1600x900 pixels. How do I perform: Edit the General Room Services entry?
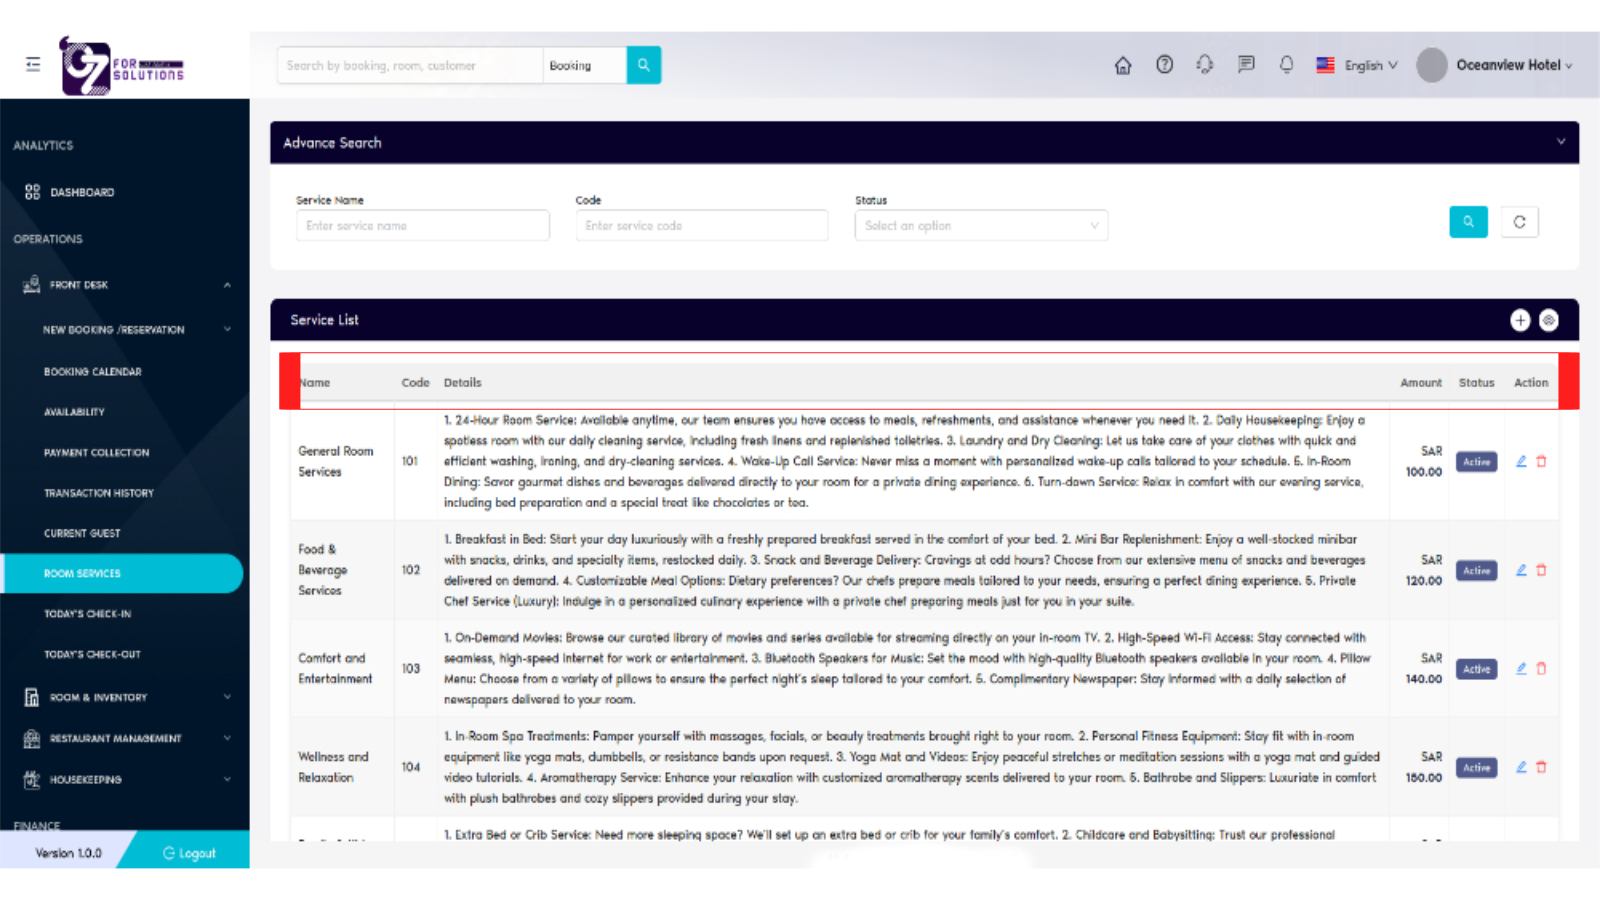pos(1520,461)
